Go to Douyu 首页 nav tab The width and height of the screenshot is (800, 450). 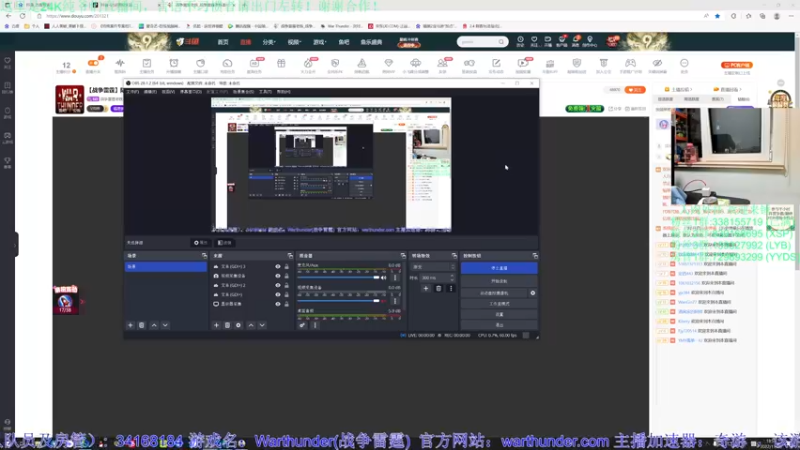click(x=223, y=42)
